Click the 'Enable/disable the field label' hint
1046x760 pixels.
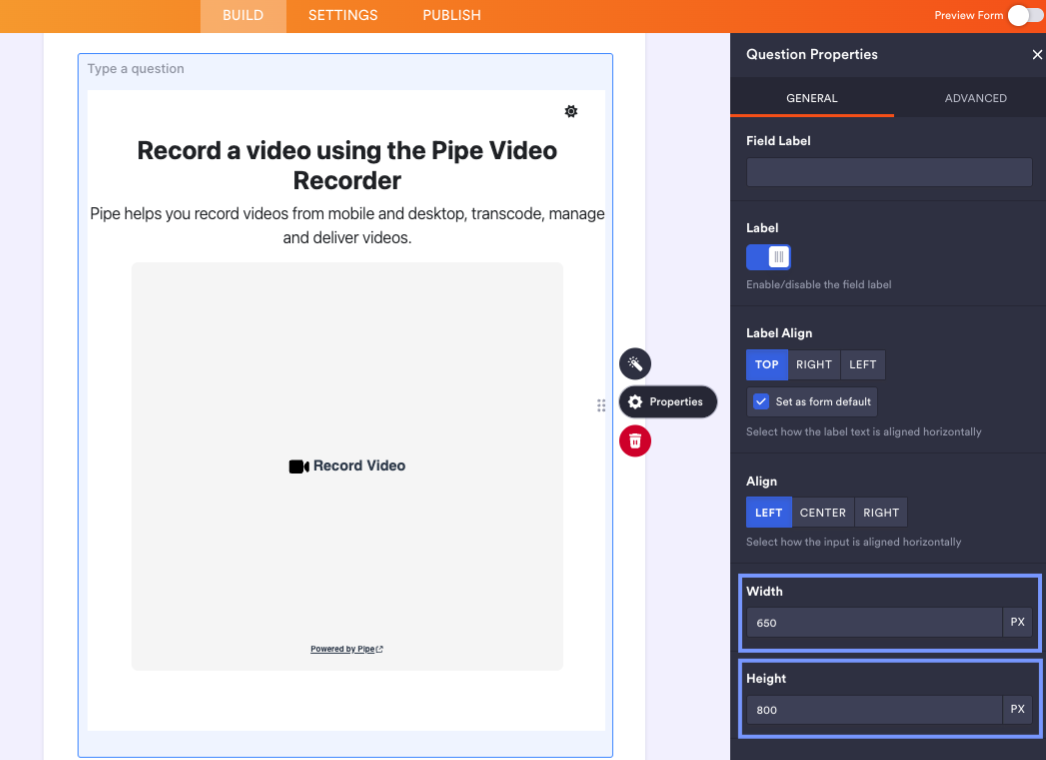pos(819,284)
